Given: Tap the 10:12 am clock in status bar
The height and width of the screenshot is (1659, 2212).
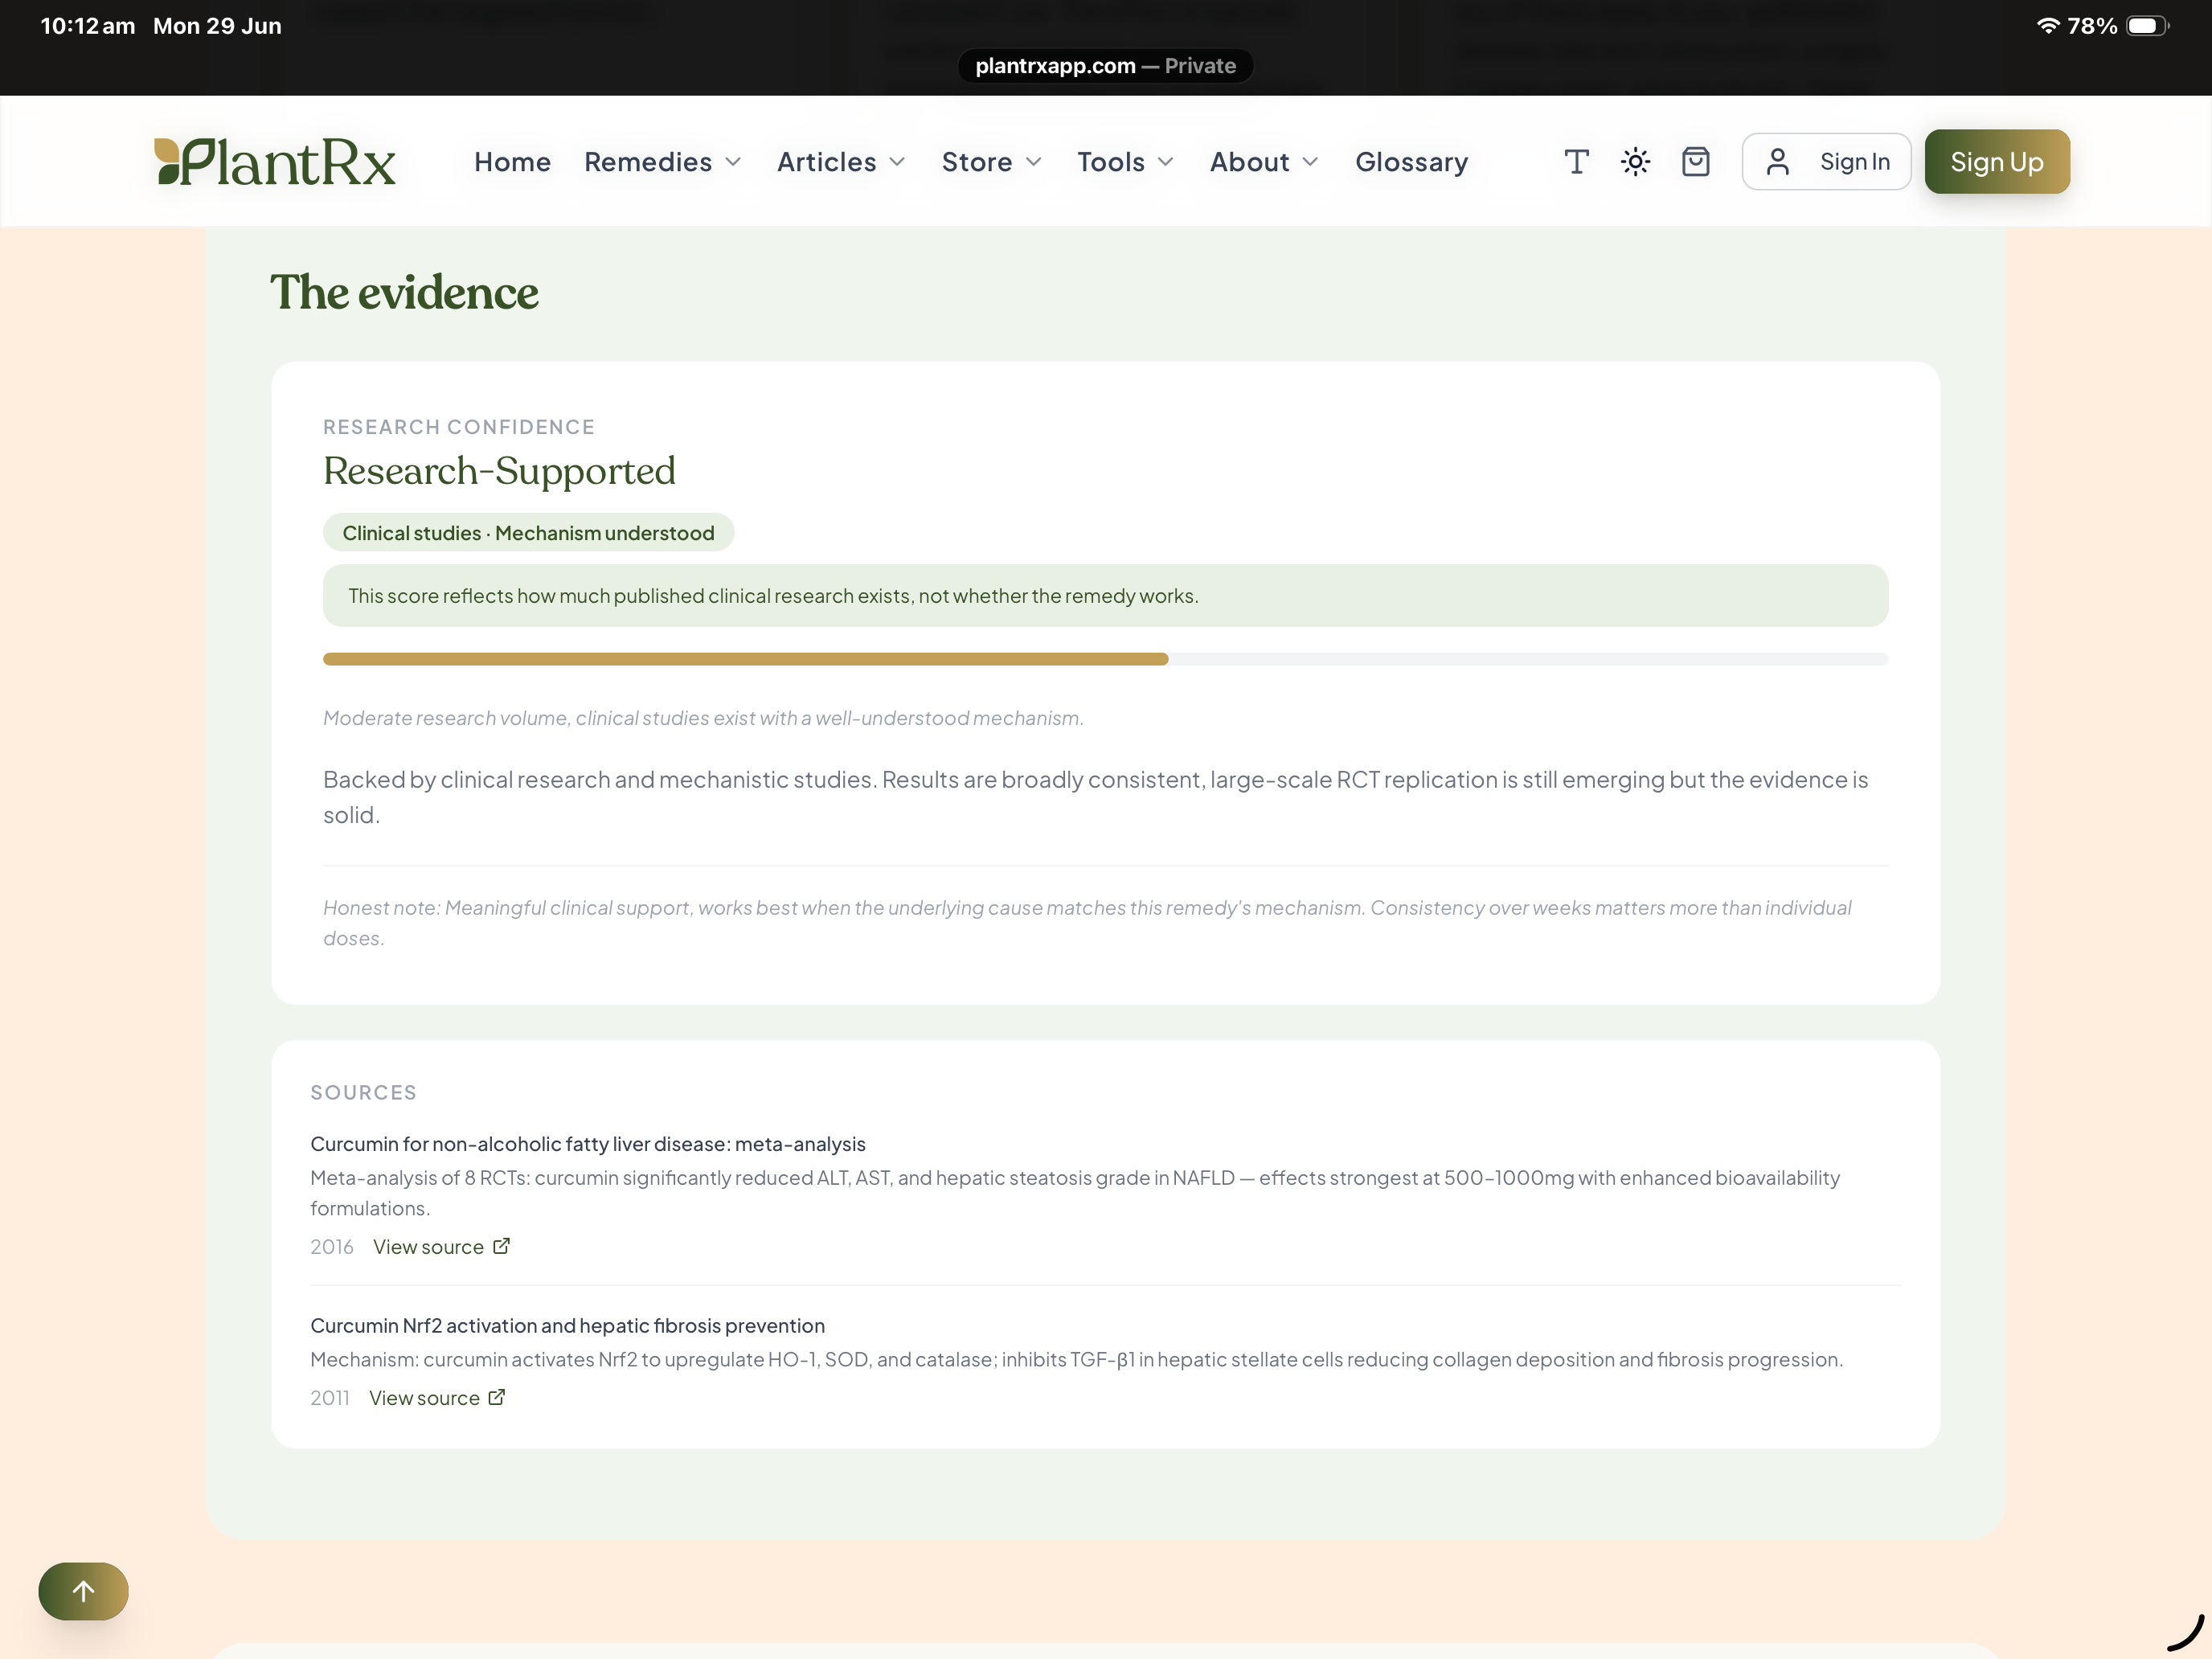Looking at the screenshot, I should 88,26.
